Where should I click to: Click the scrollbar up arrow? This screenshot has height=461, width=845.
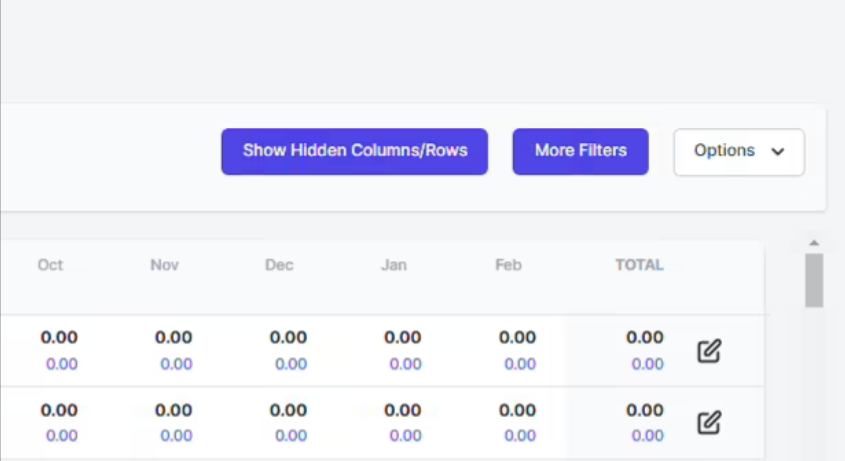point(814,243)
